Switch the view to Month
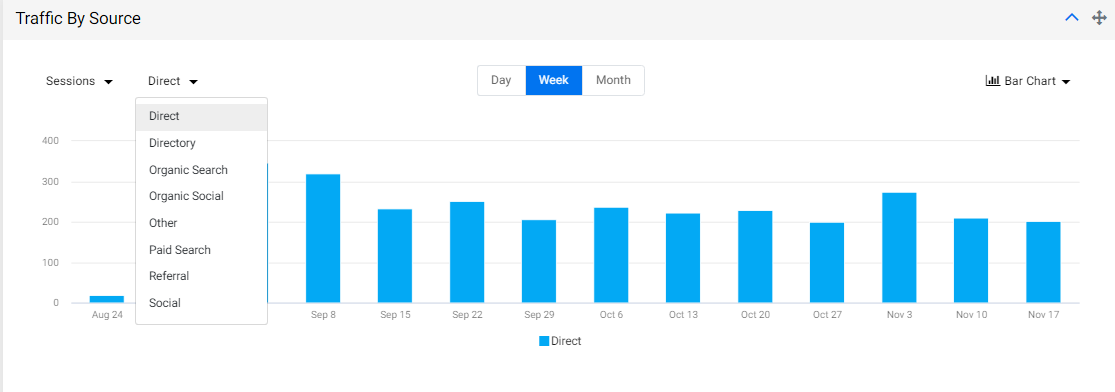The width and height of the screenshot is (1115, 392). [x=613, y=80]
